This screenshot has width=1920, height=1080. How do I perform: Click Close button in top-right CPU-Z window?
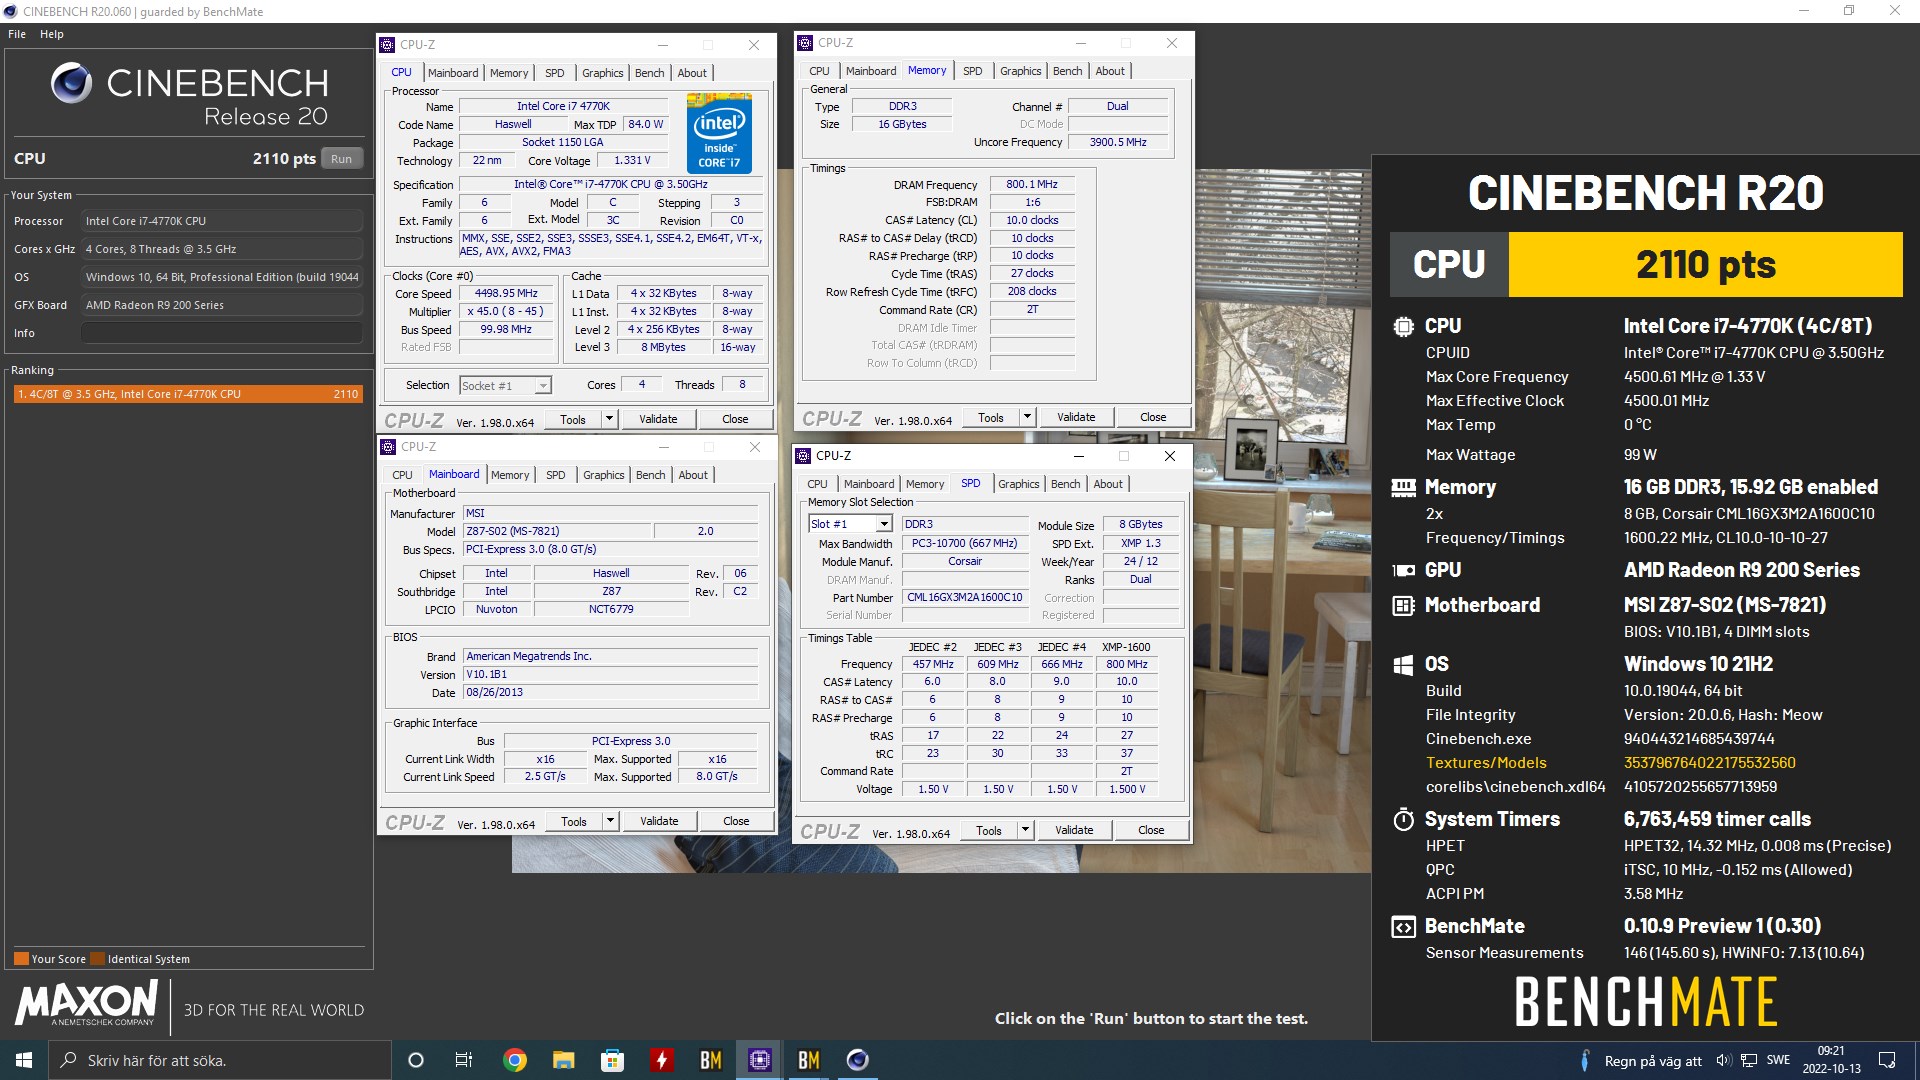pyautogui.click(x=1153, y=417)
